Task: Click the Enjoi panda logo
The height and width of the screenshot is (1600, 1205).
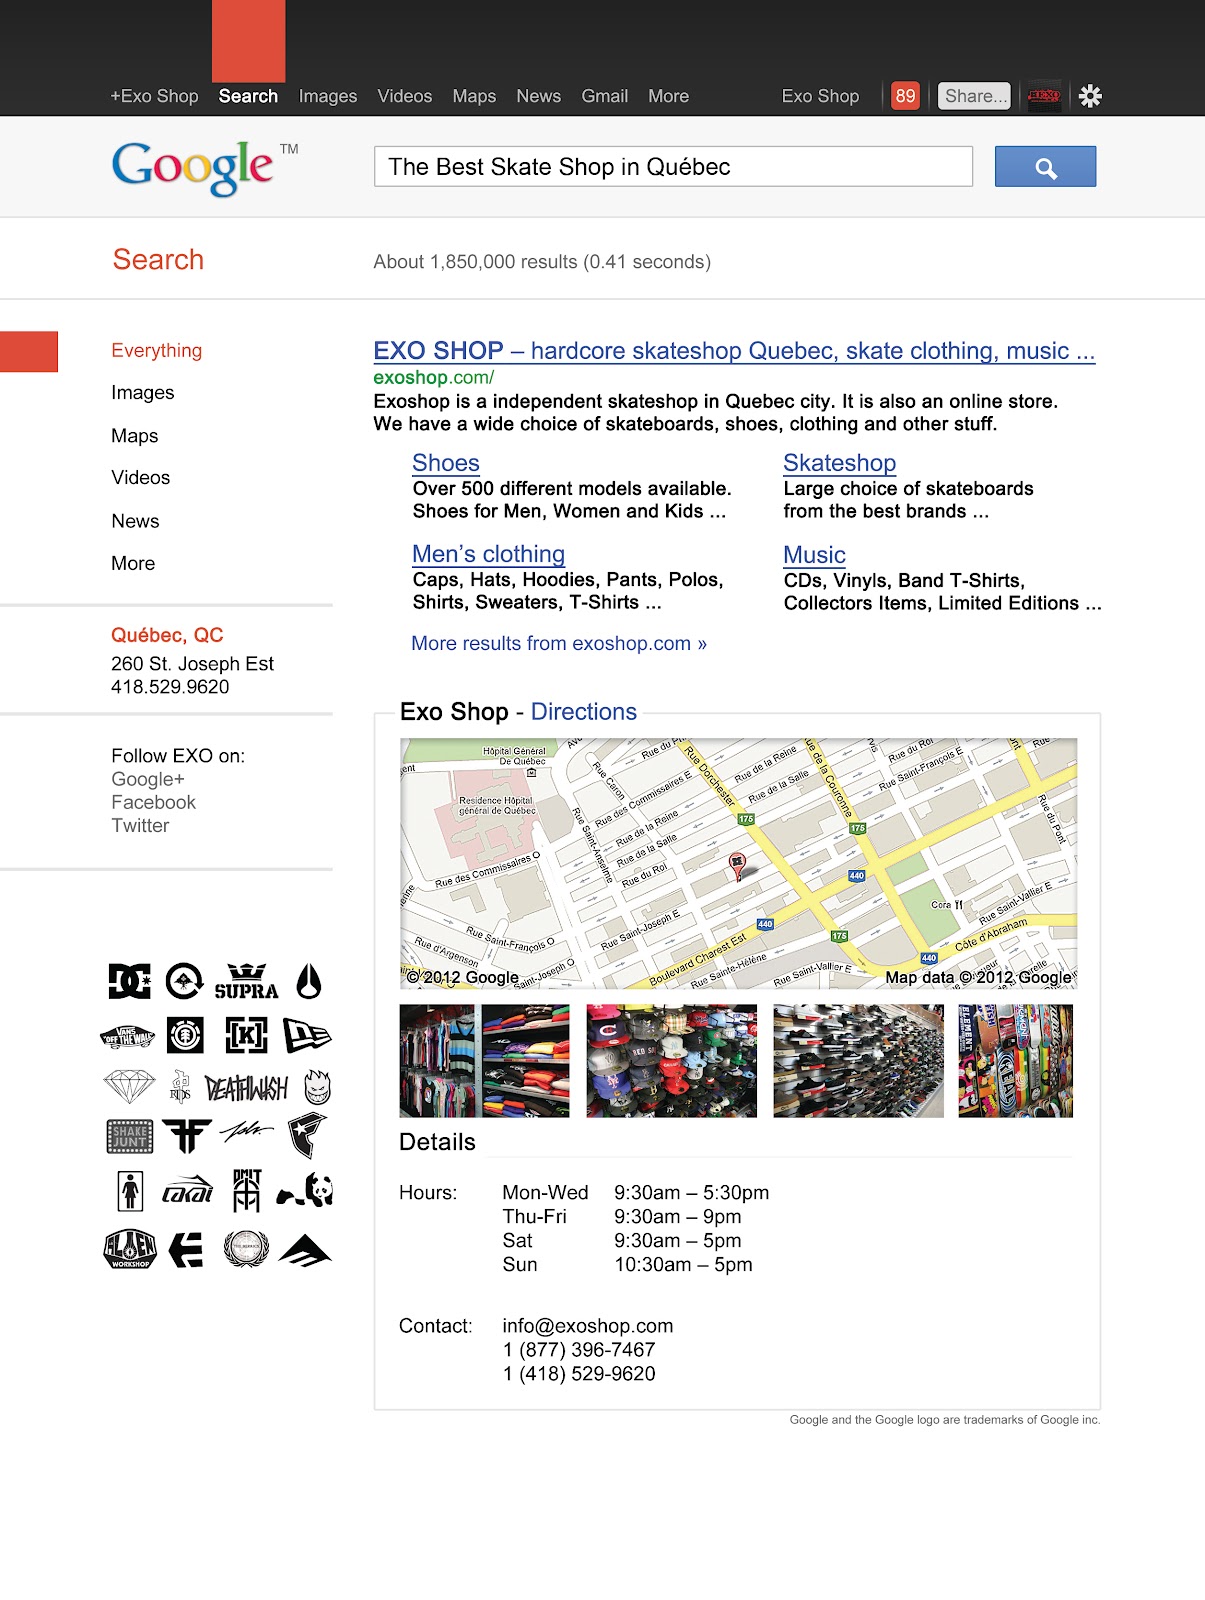Action: (305, 1190)
